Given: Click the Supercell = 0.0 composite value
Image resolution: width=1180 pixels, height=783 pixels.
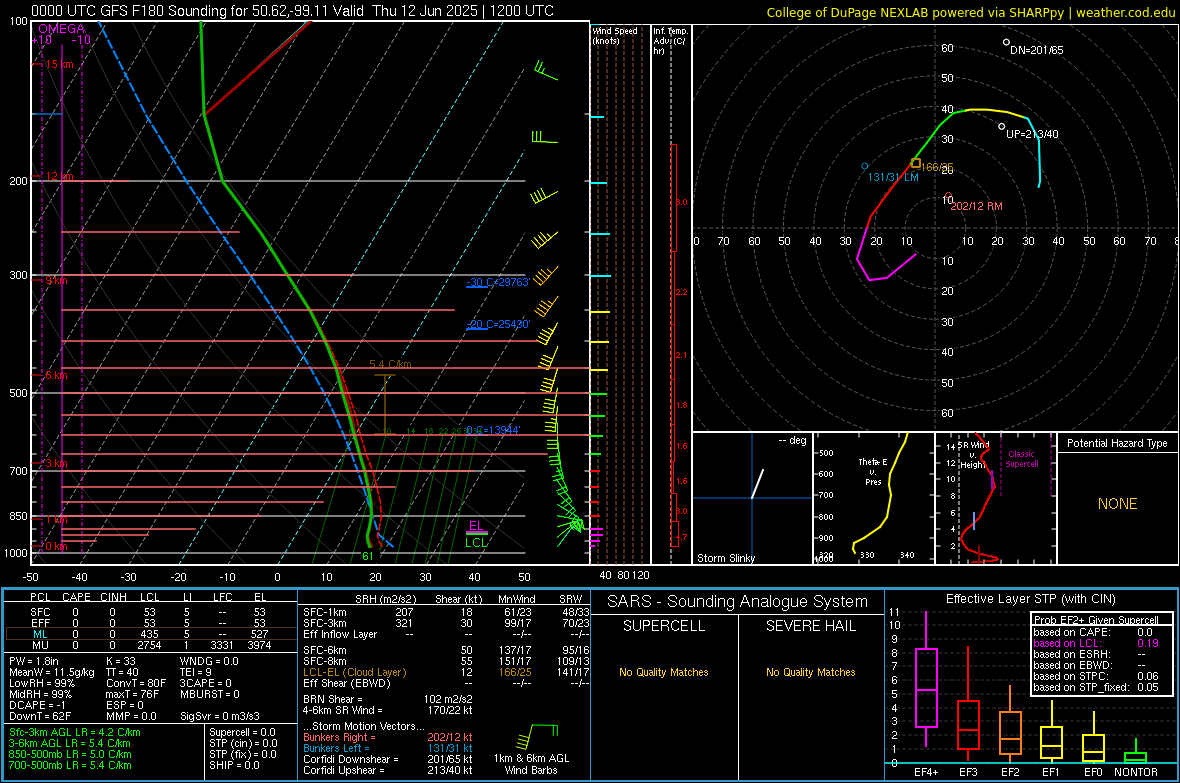Looking at the screenshot, I should pyautogui.click(x=242, y=732).
